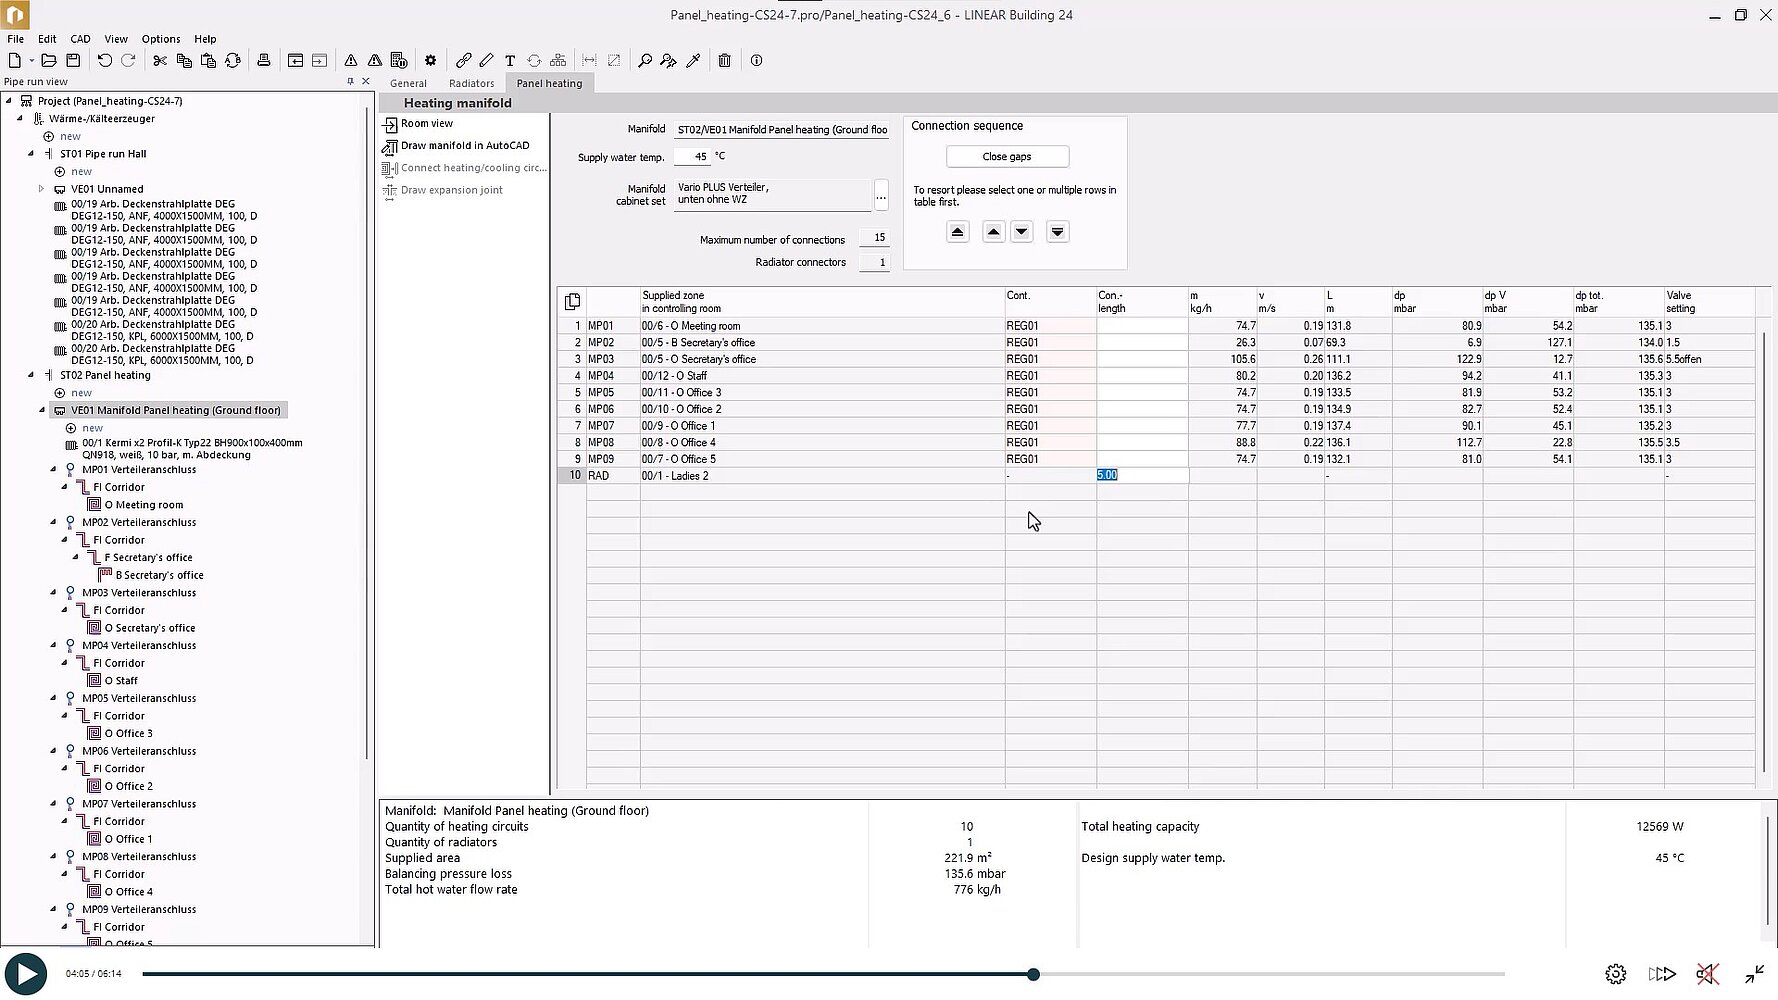Click the Cut scissors icon
Screen dimensions: 1778x1000
pyautogui.click(x=160, y=60)
